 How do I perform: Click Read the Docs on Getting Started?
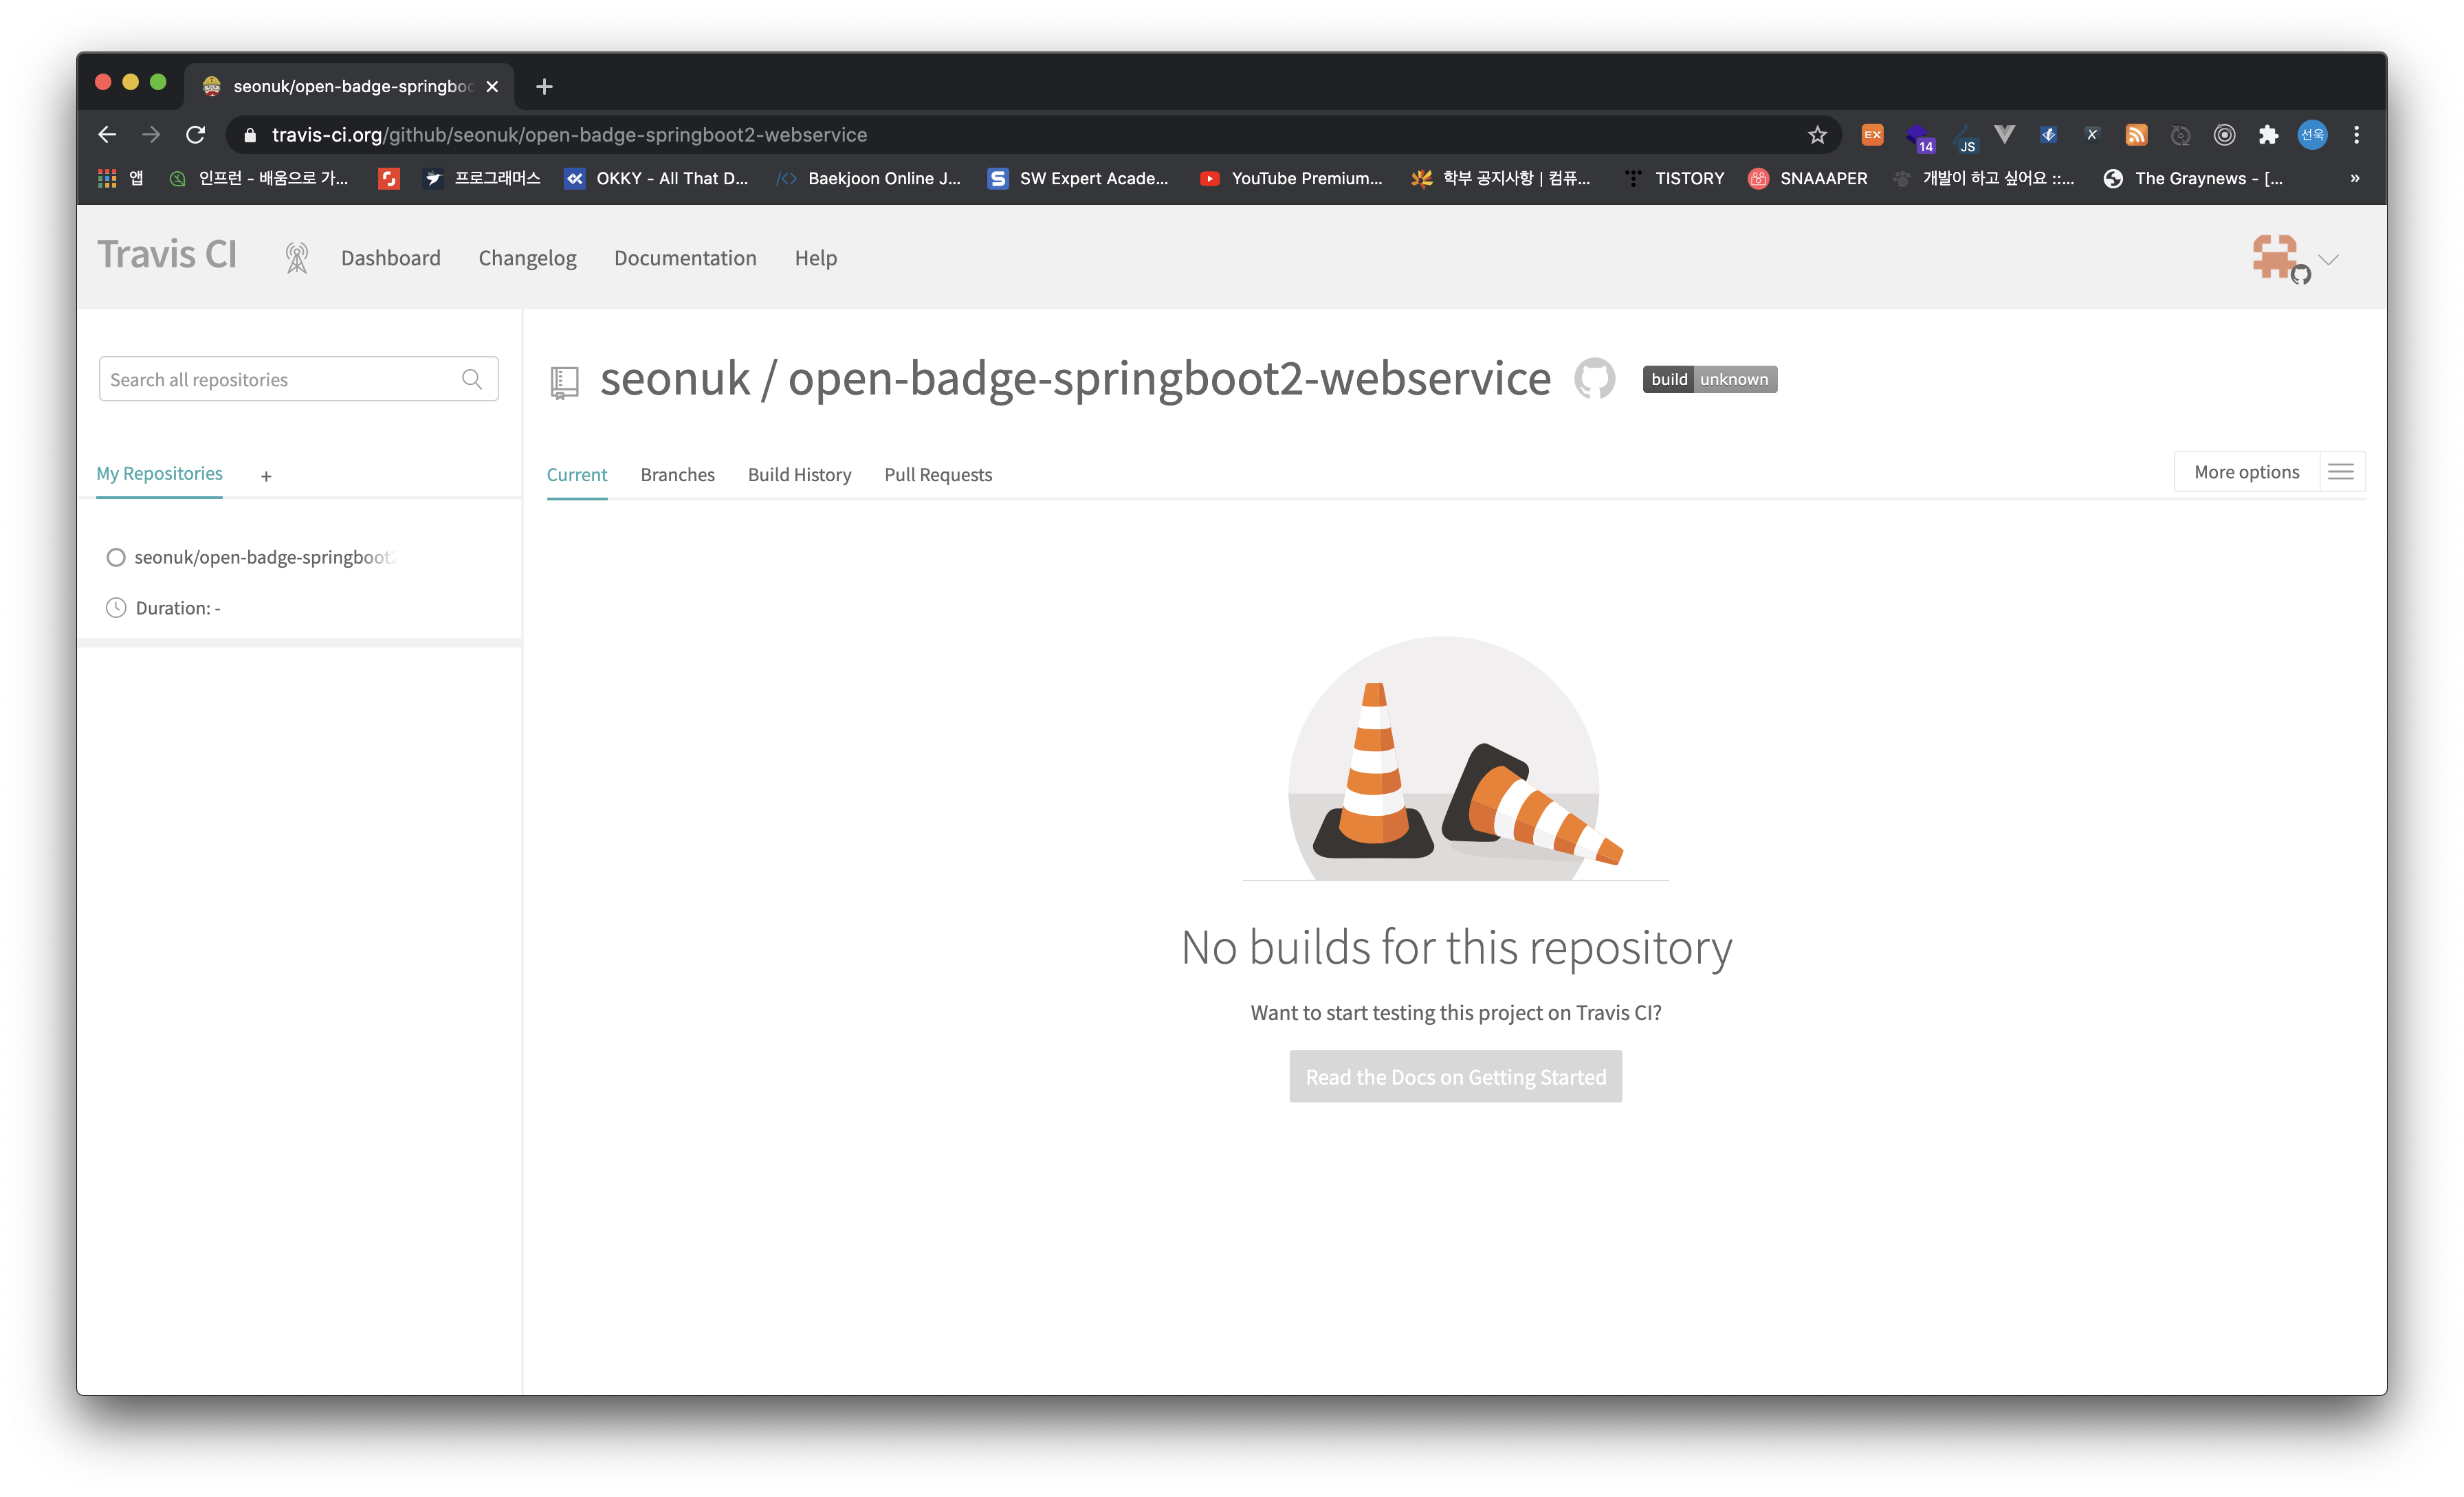click(x=1455, y=1077)
